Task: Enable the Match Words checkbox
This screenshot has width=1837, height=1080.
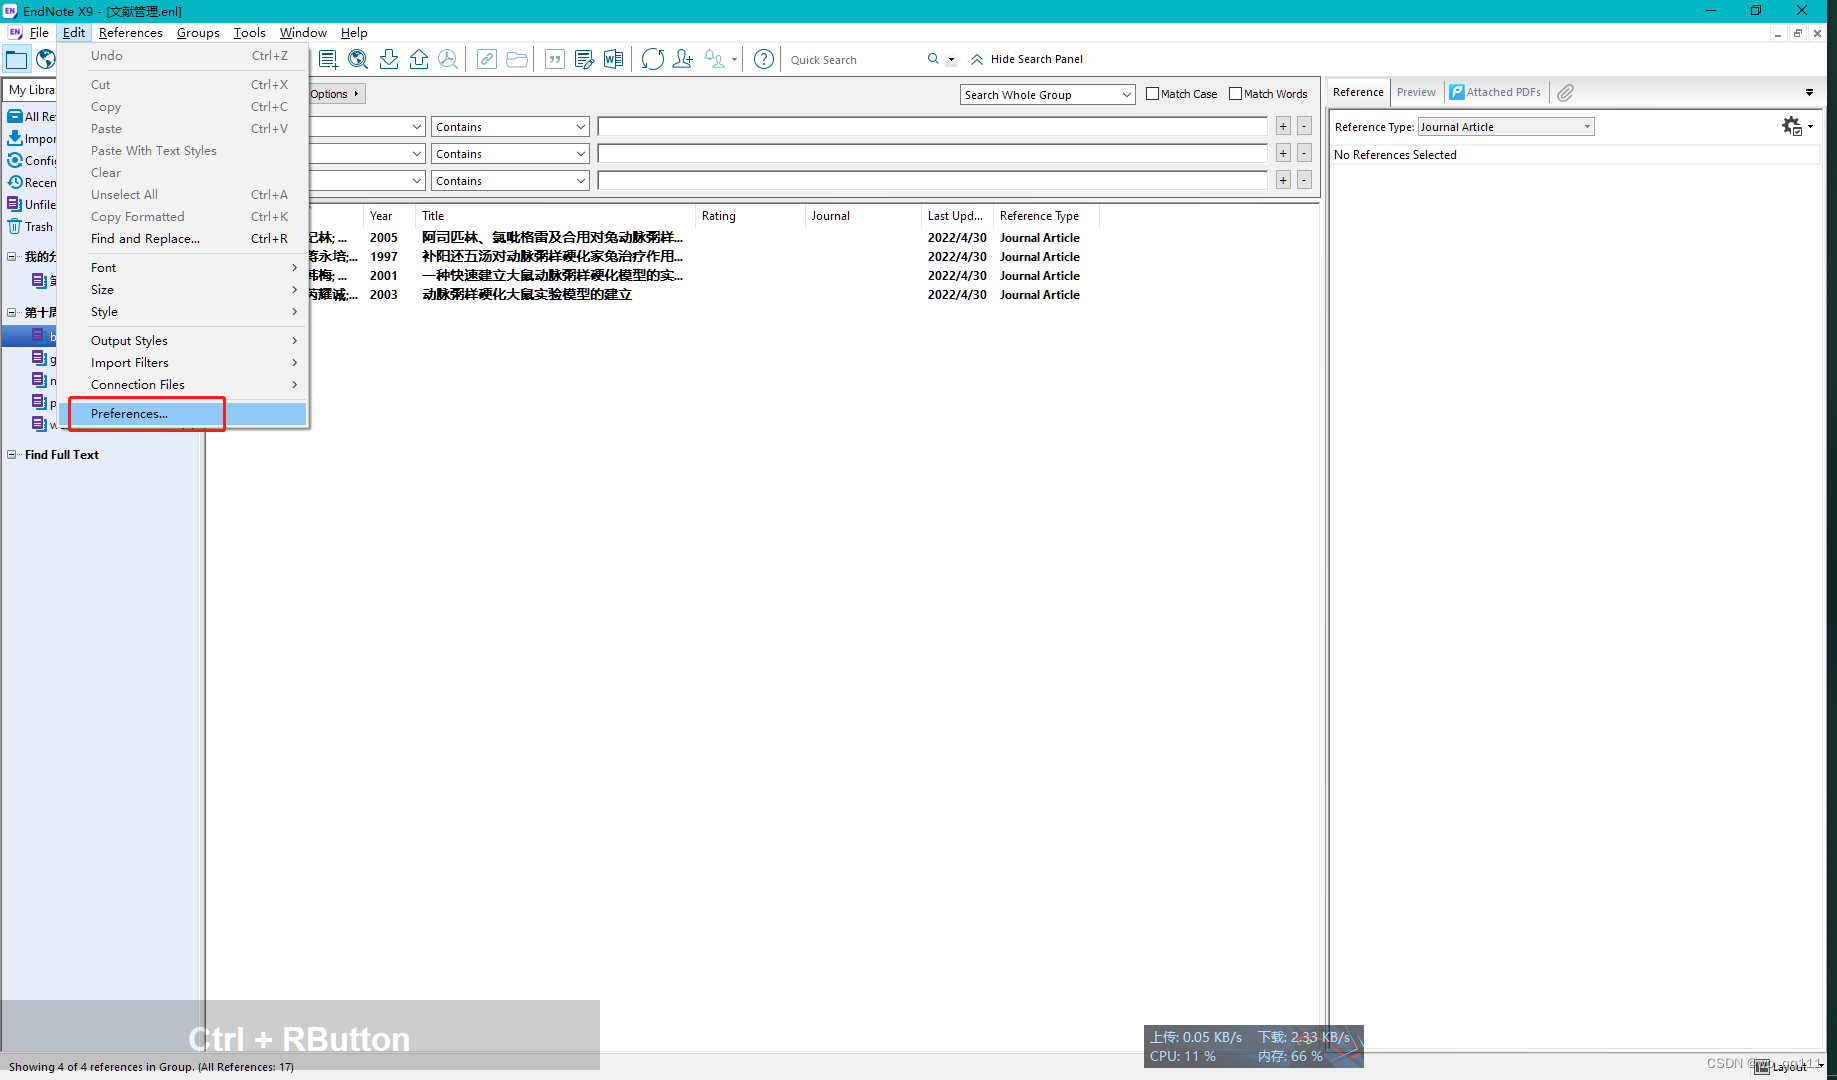Action: [x=1235, y=94]
